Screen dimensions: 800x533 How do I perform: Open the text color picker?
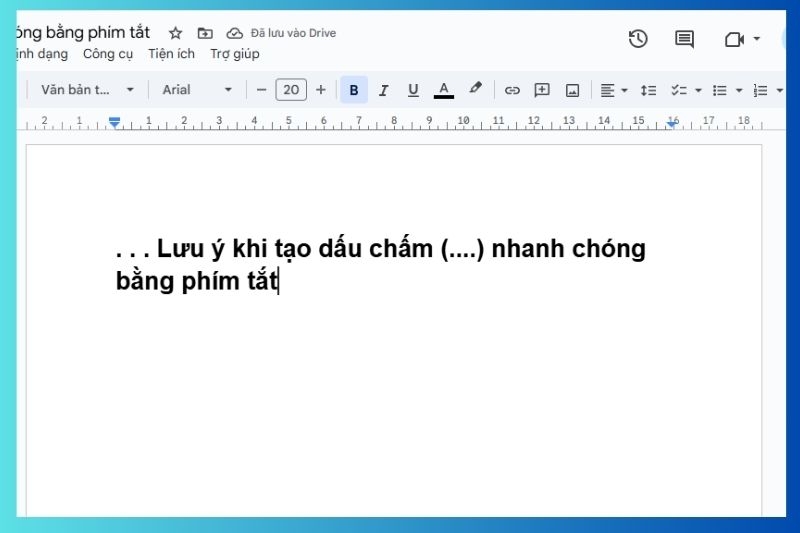pyautogui.click(x=444, y=90)
